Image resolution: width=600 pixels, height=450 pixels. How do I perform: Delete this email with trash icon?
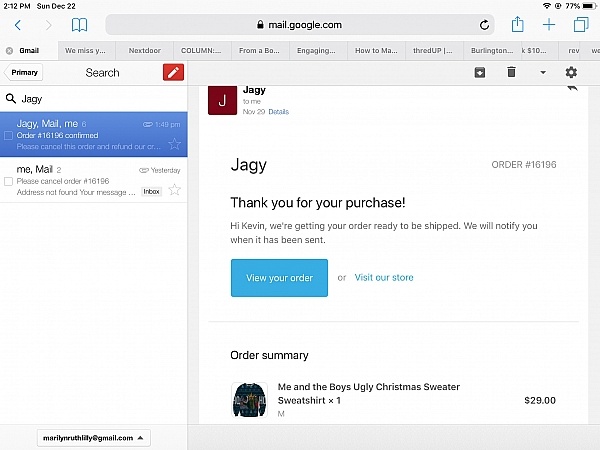point(511,72)
